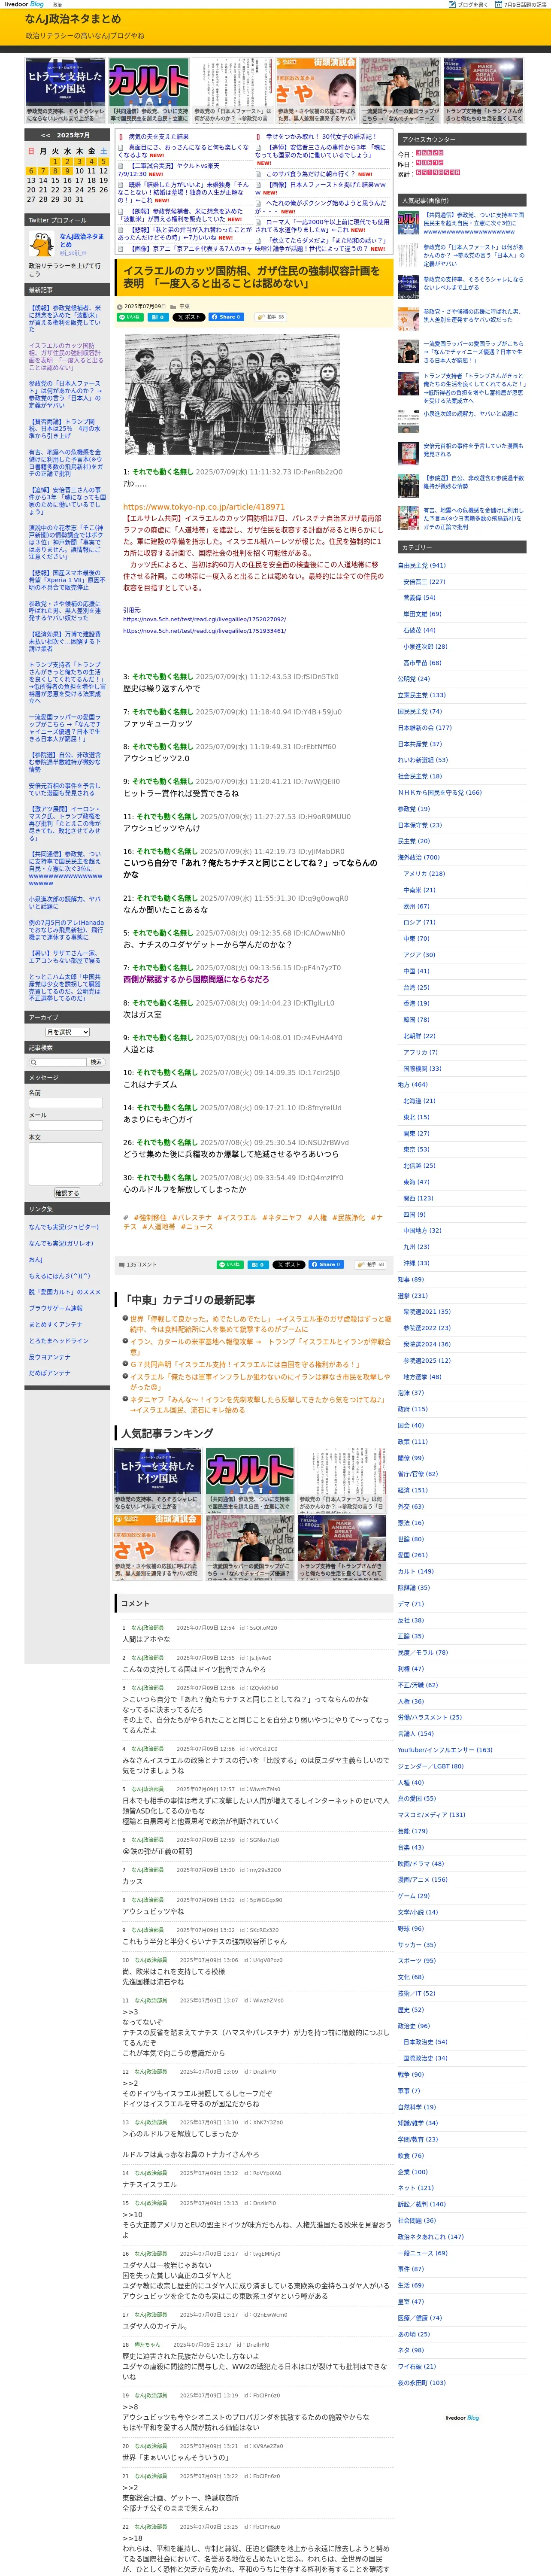551x2576 pixels.
Task: Open calendar date 9 in July 2025
Action: coord(67,171)
